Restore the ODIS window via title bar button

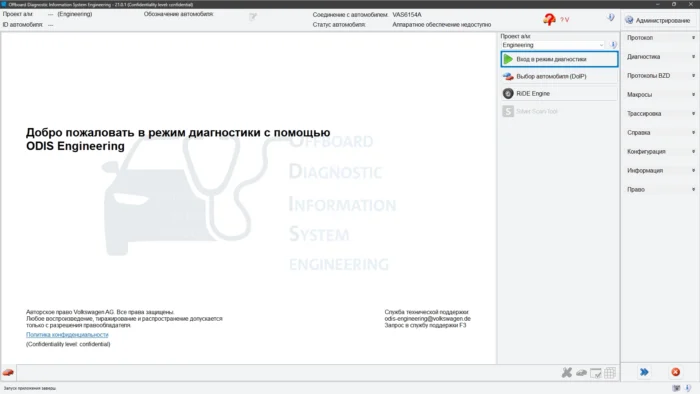(674, 4)
